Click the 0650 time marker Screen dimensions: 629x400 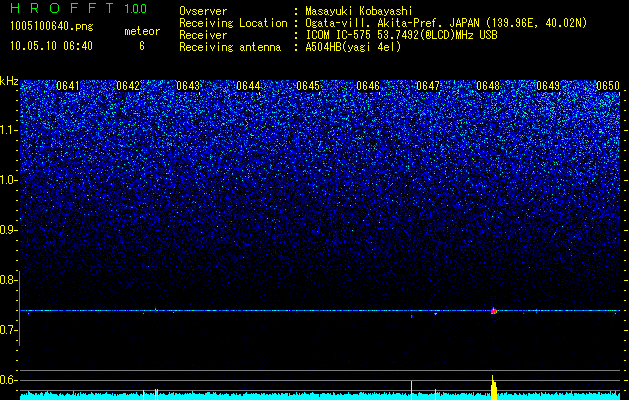[608, 86]
